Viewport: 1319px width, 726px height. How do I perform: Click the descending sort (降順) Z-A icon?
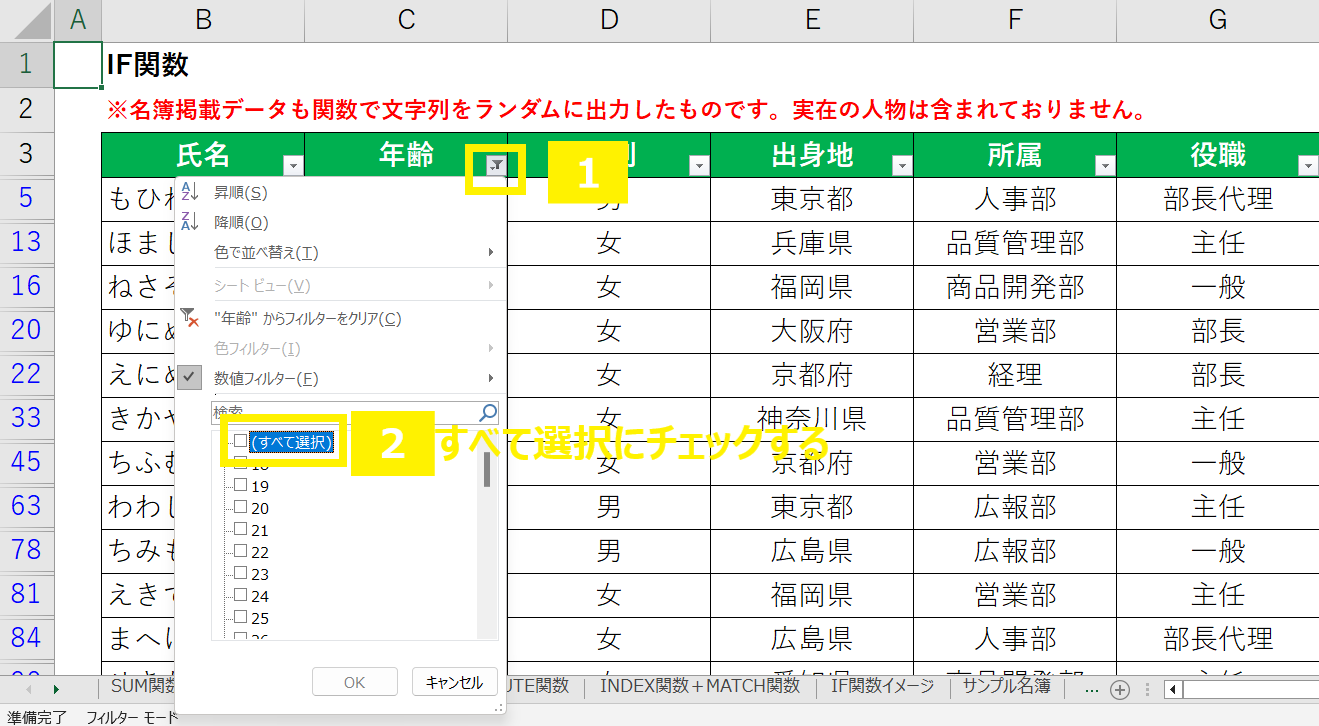[x=190, y=222]
